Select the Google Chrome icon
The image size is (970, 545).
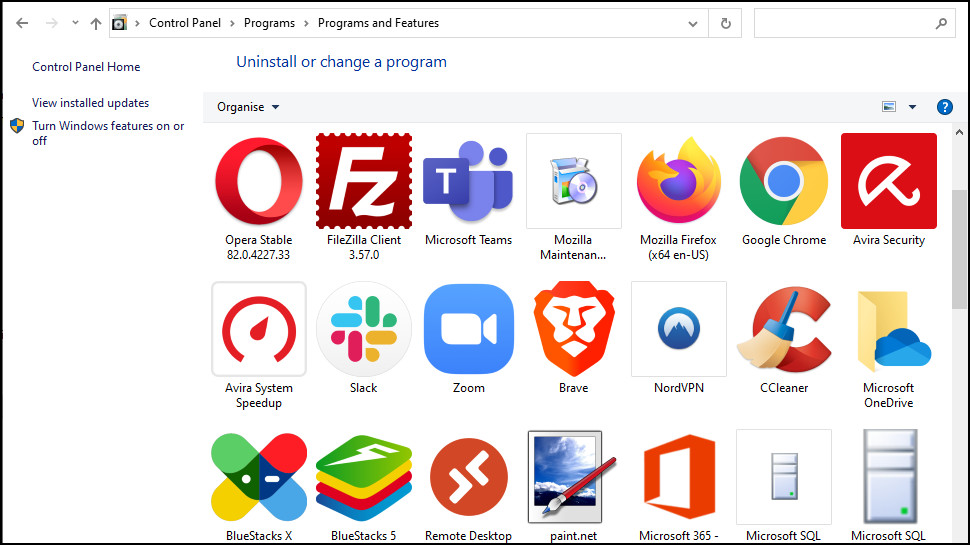click(784, 181)
